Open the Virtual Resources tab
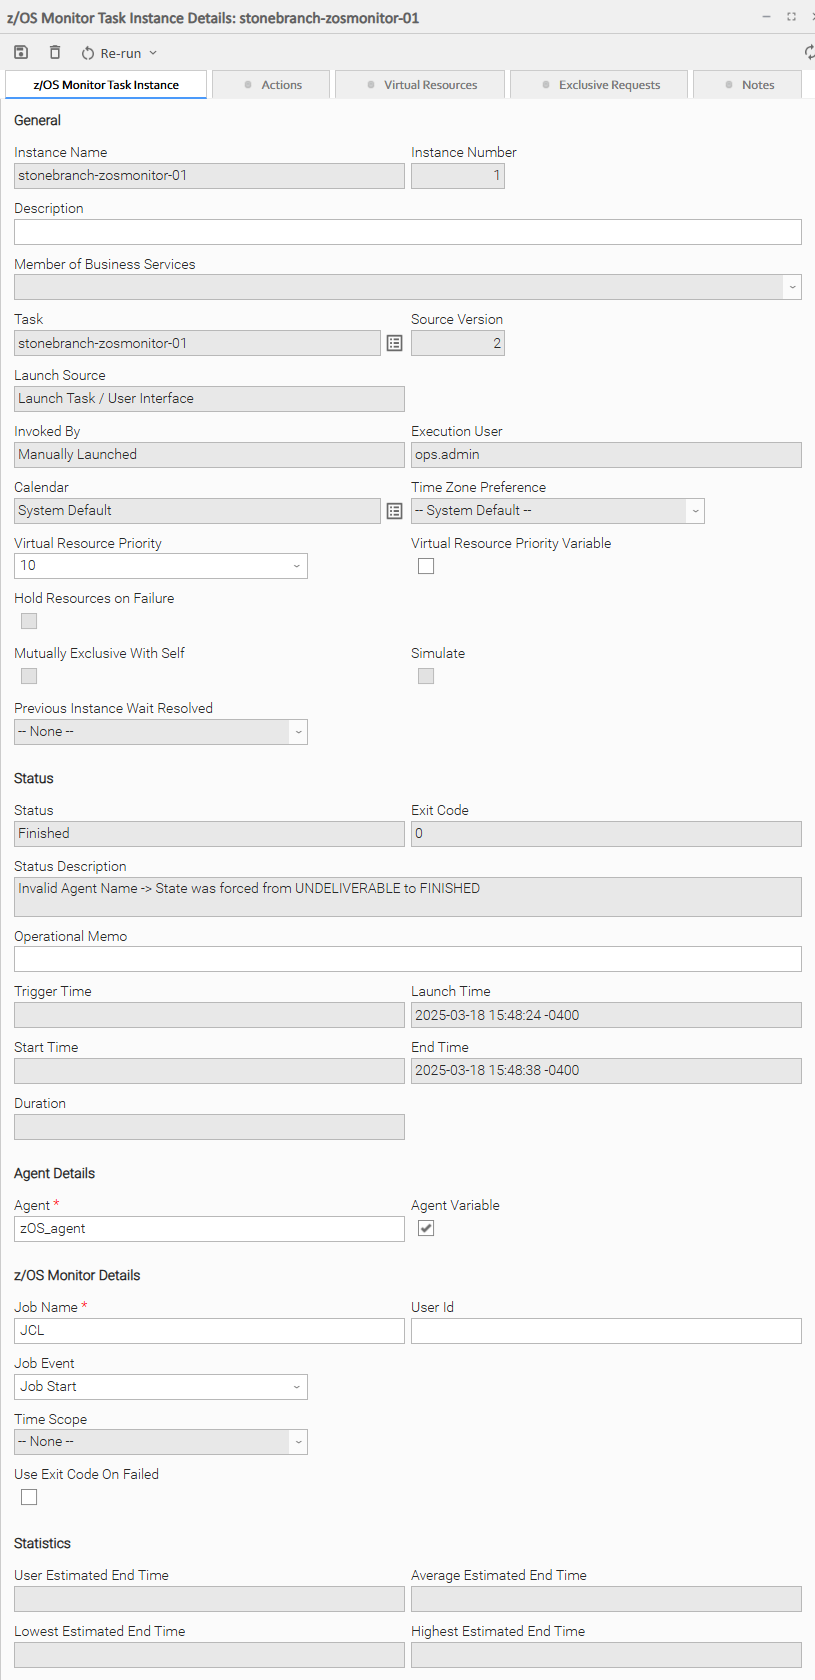 (x=421, y=85)
